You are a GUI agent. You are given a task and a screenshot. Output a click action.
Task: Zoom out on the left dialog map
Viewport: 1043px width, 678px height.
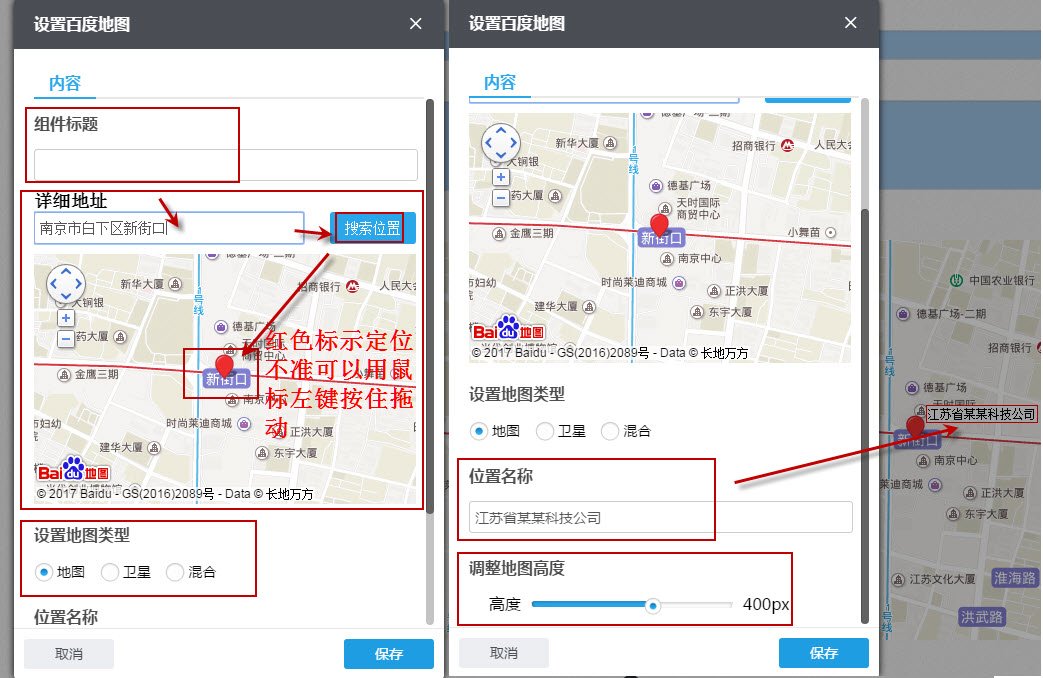point(66,340)
